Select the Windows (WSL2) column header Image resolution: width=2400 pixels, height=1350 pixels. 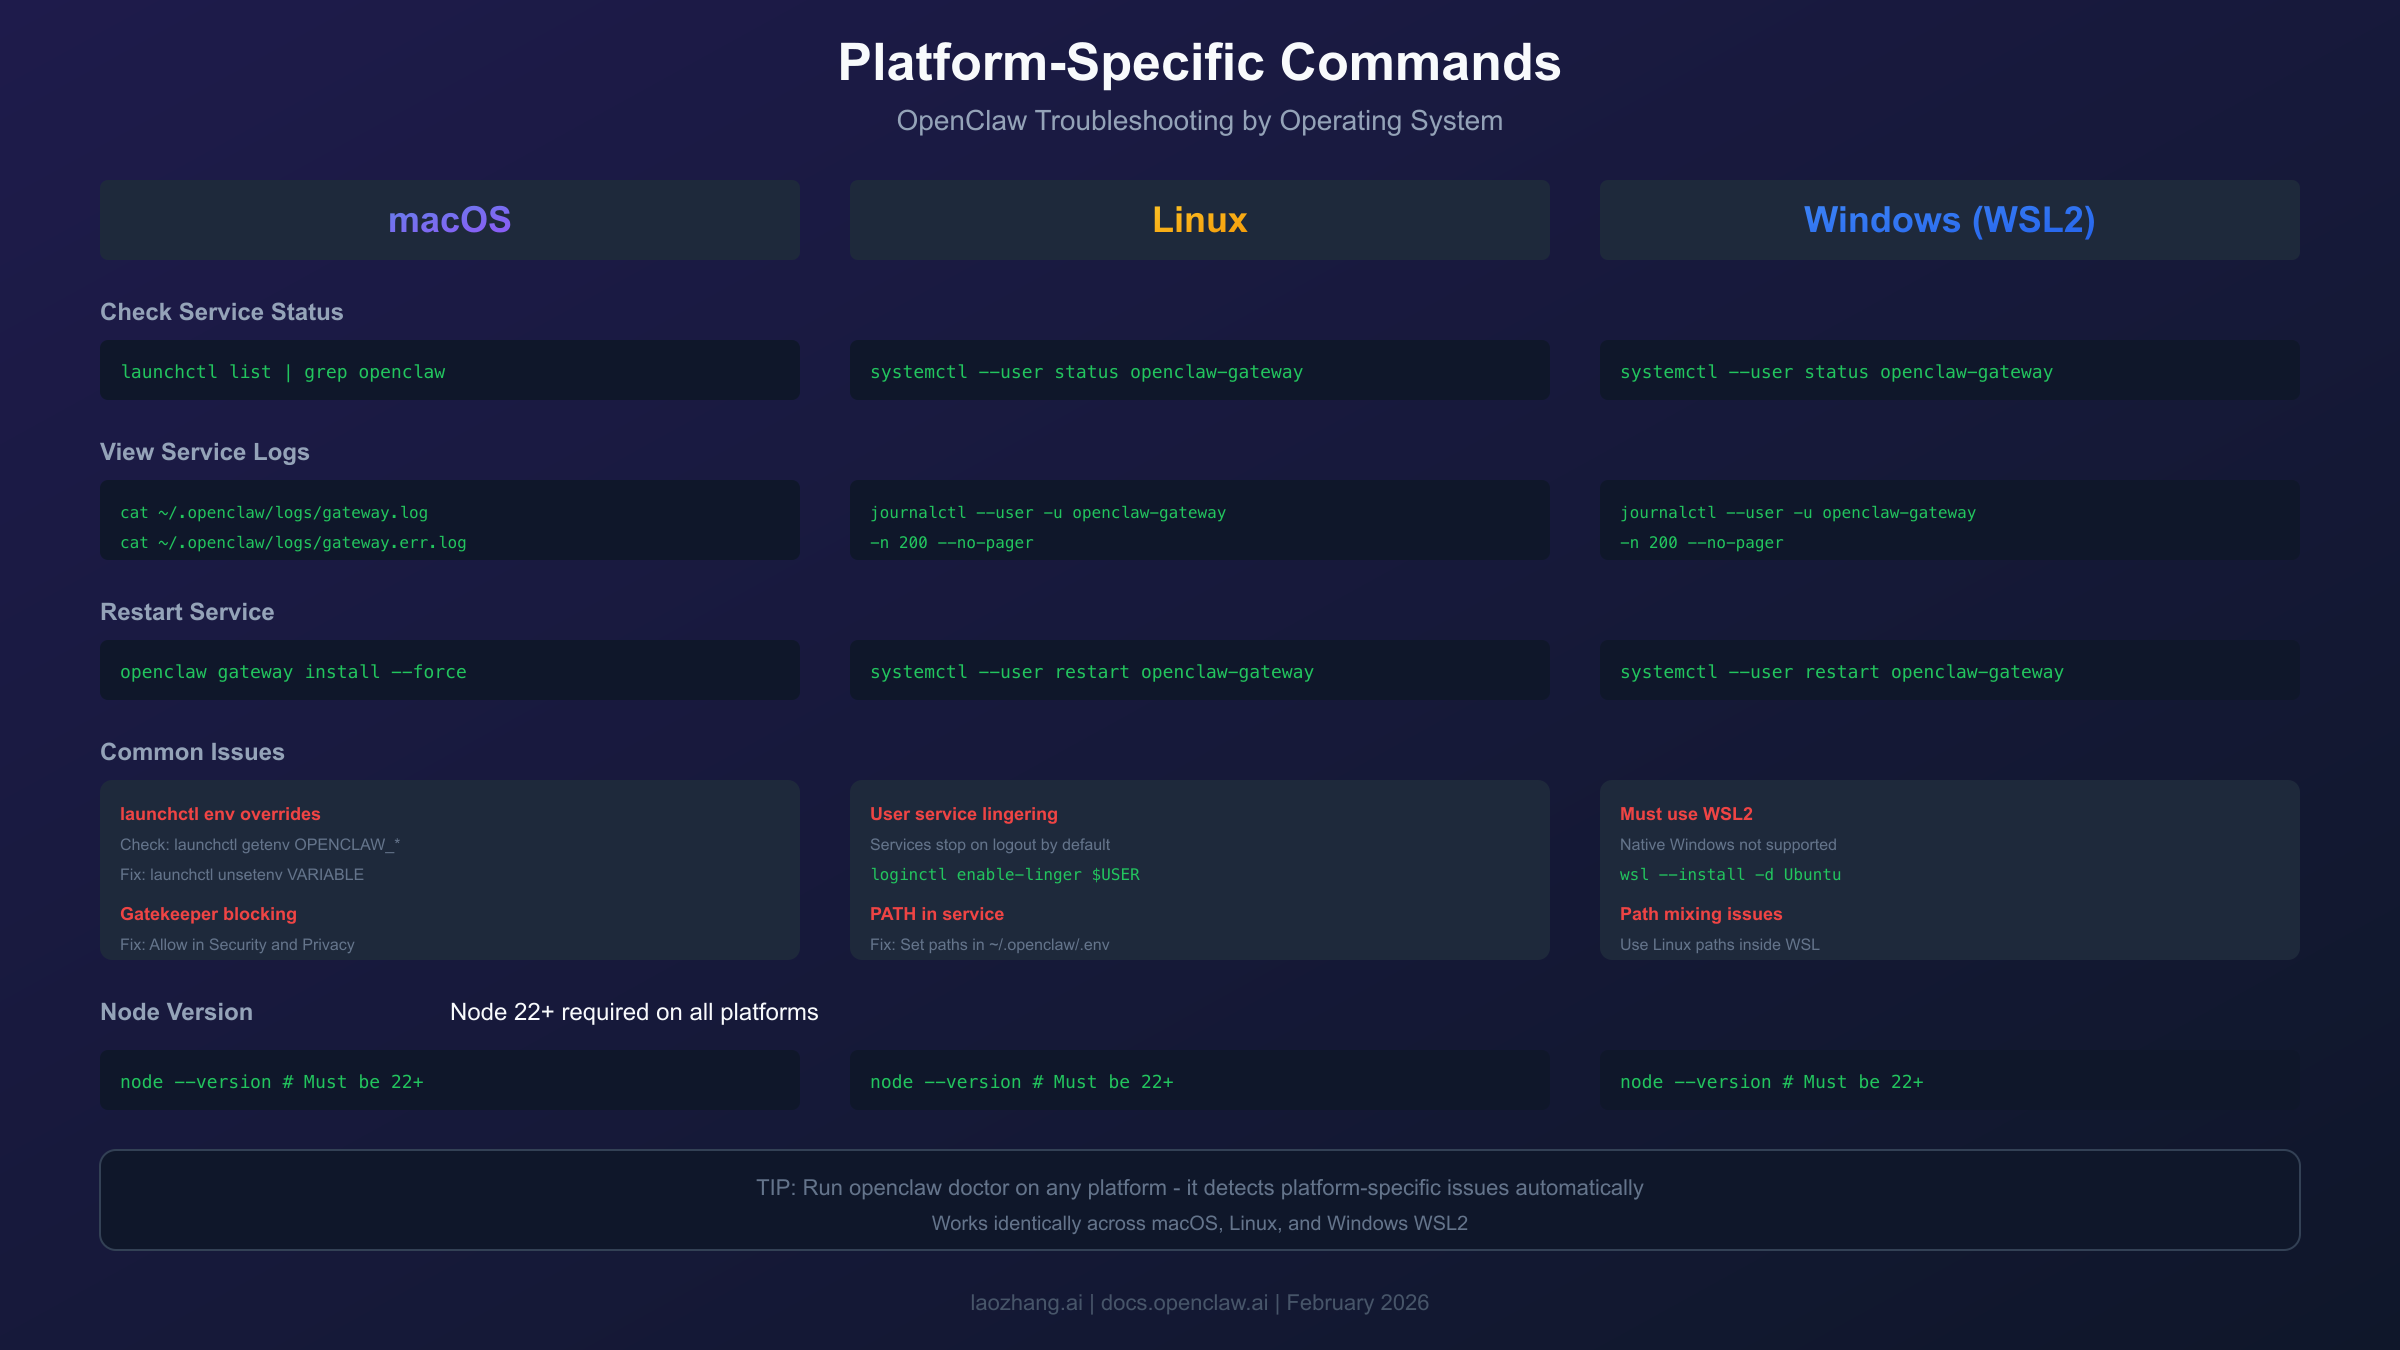pos(1949,219)
